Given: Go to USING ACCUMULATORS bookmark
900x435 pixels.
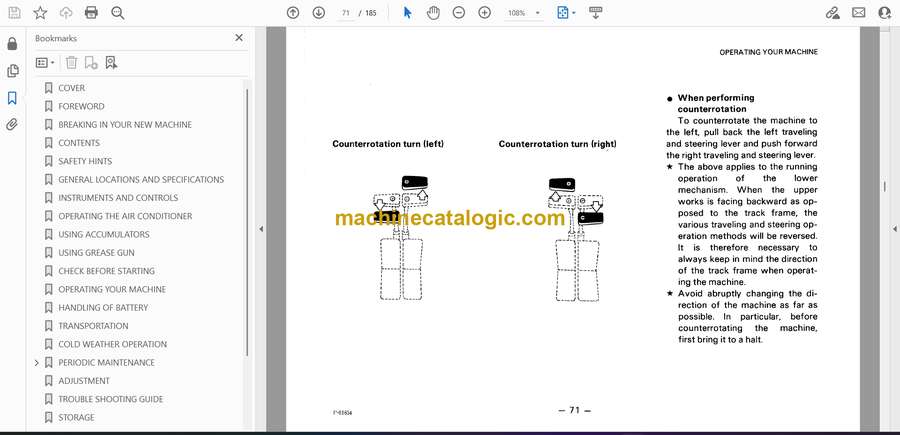Looking at the screenshot, I should tap(103, 234).
